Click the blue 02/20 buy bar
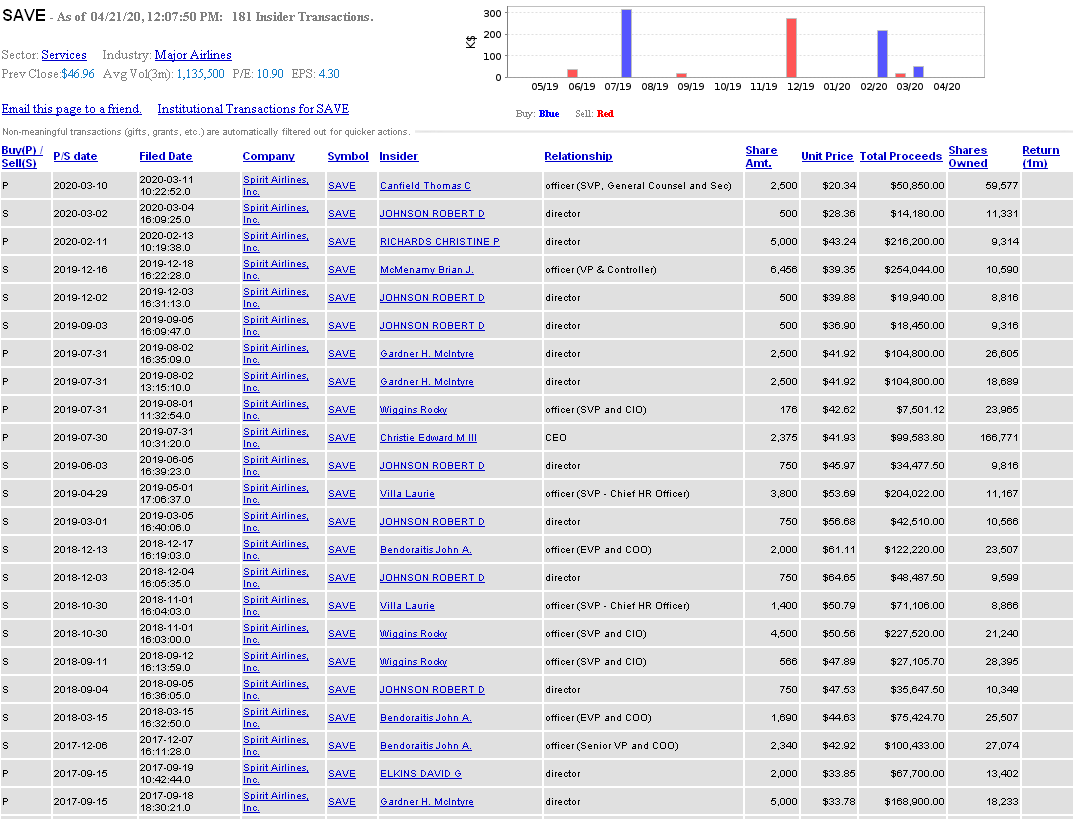Screen dimensions: 1073x819 click(883, 54)
